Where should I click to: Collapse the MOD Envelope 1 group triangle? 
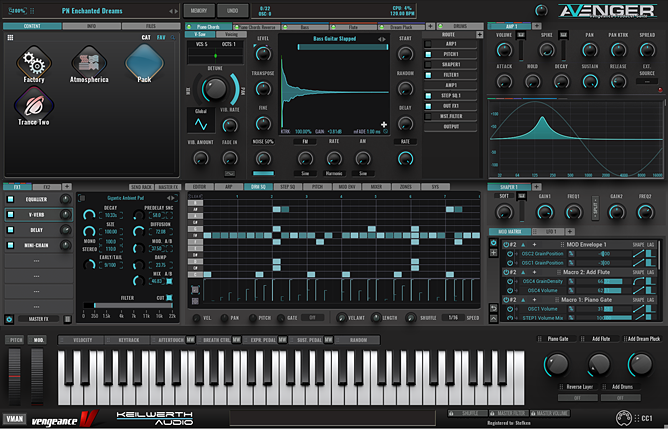[523, 245]
